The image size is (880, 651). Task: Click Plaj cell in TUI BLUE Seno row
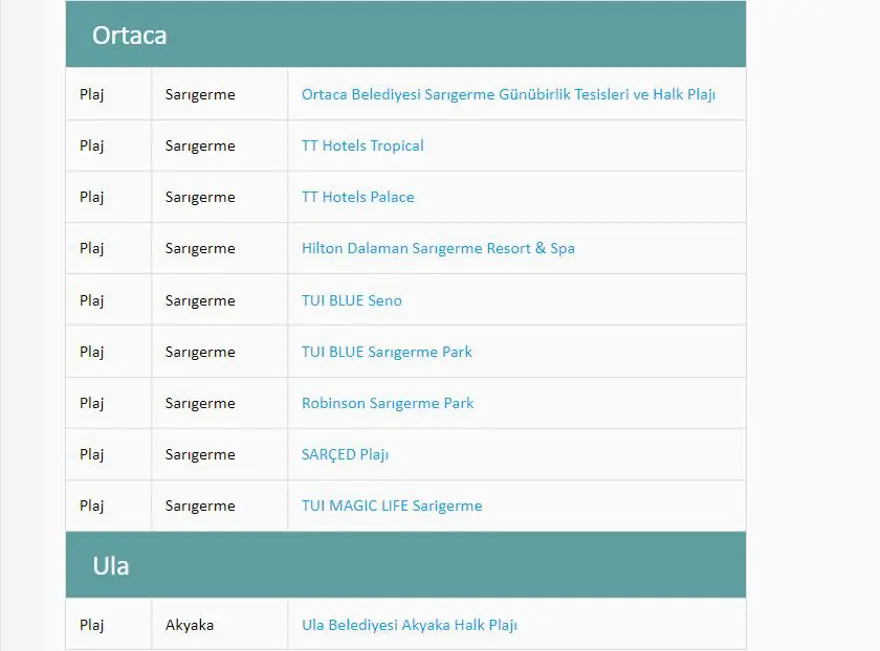click(x=92, y=300)
